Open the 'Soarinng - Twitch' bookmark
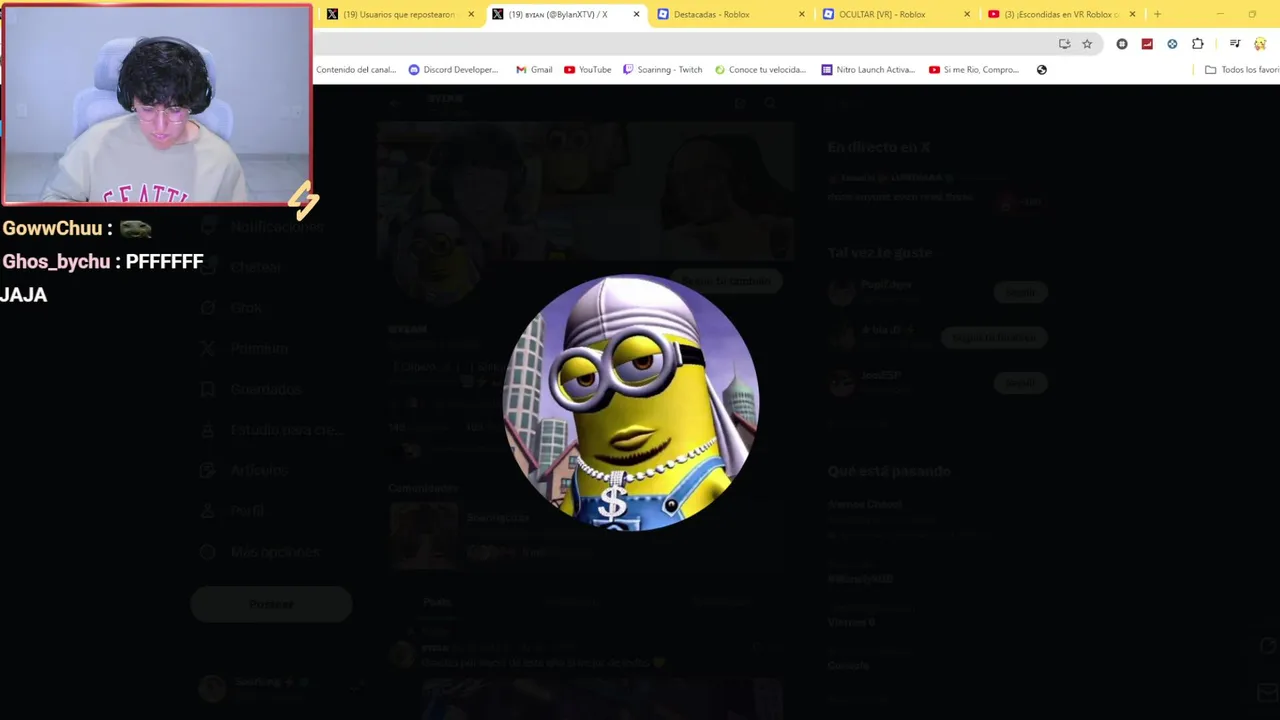The width and height of the screenshot is (1280, 720). (x=662, y=70)
